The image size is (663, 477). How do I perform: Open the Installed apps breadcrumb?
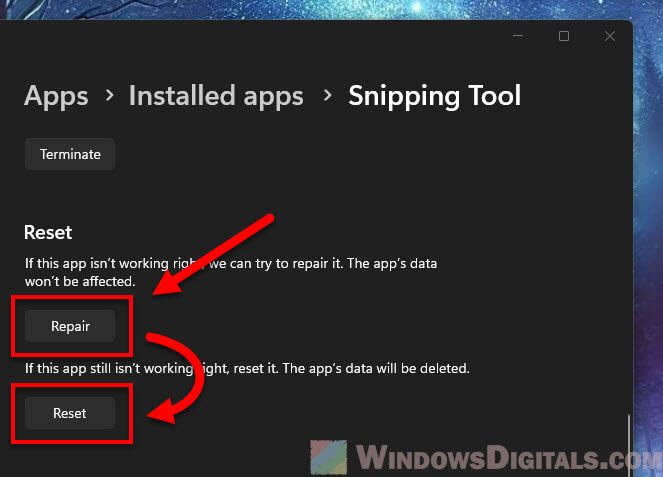(216, 96)
